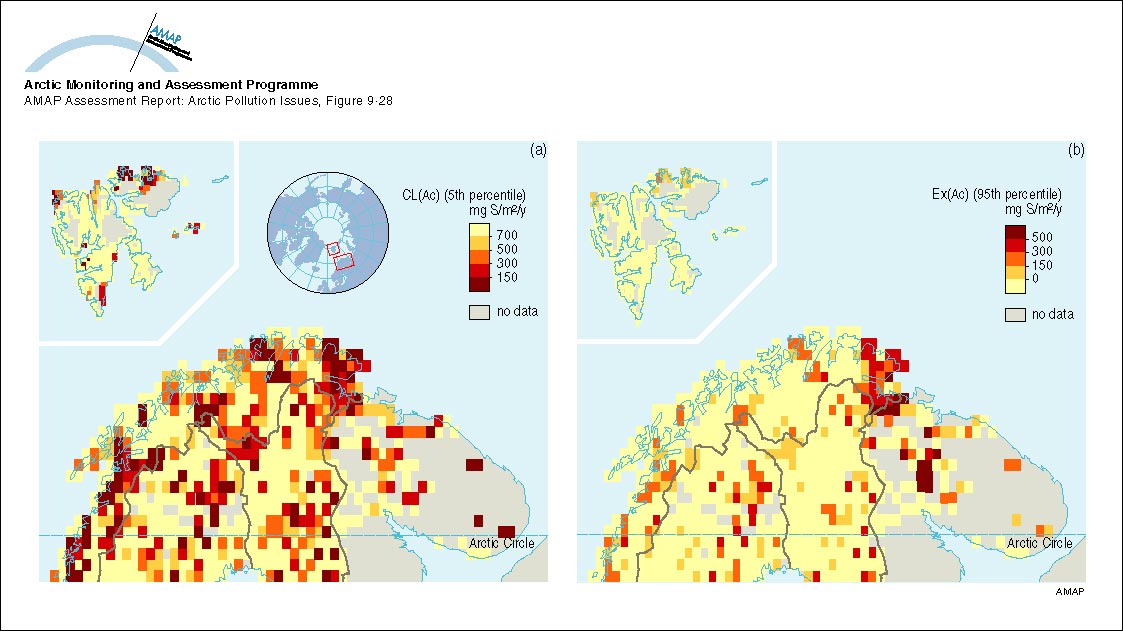1123x632 pixels.
Task: Click the "no data" gray swatch in panel (a) legend
Action: tap(478, 311)
